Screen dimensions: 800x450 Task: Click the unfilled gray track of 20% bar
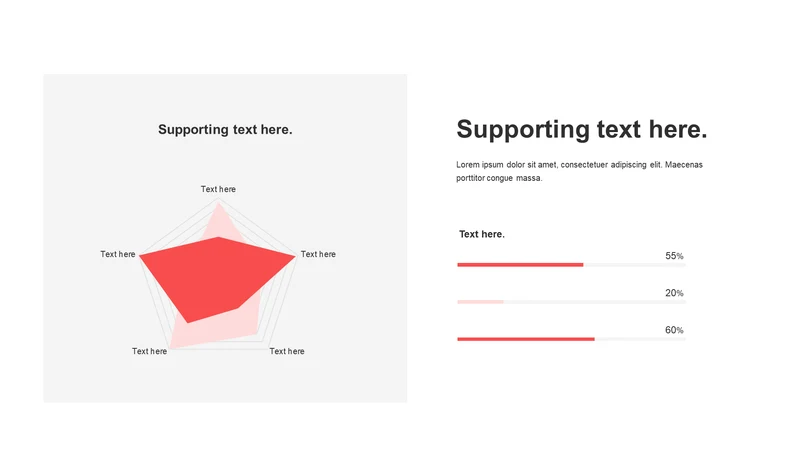[595, 302]
